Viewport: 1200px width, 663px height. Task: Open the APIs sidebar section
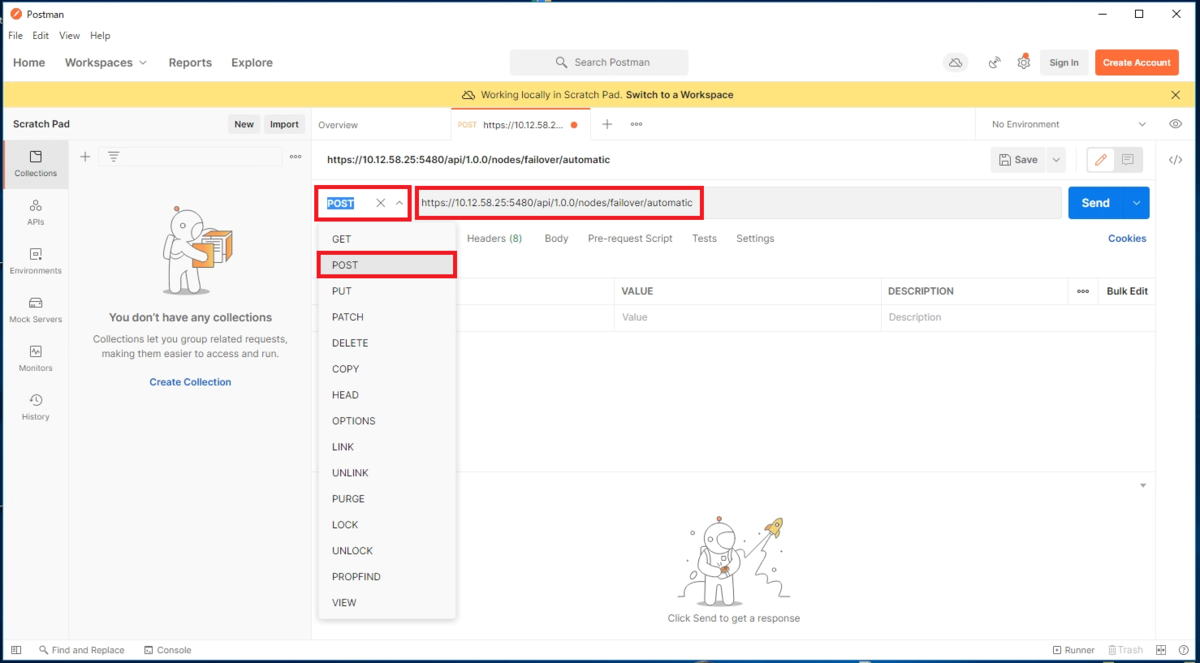35,212
